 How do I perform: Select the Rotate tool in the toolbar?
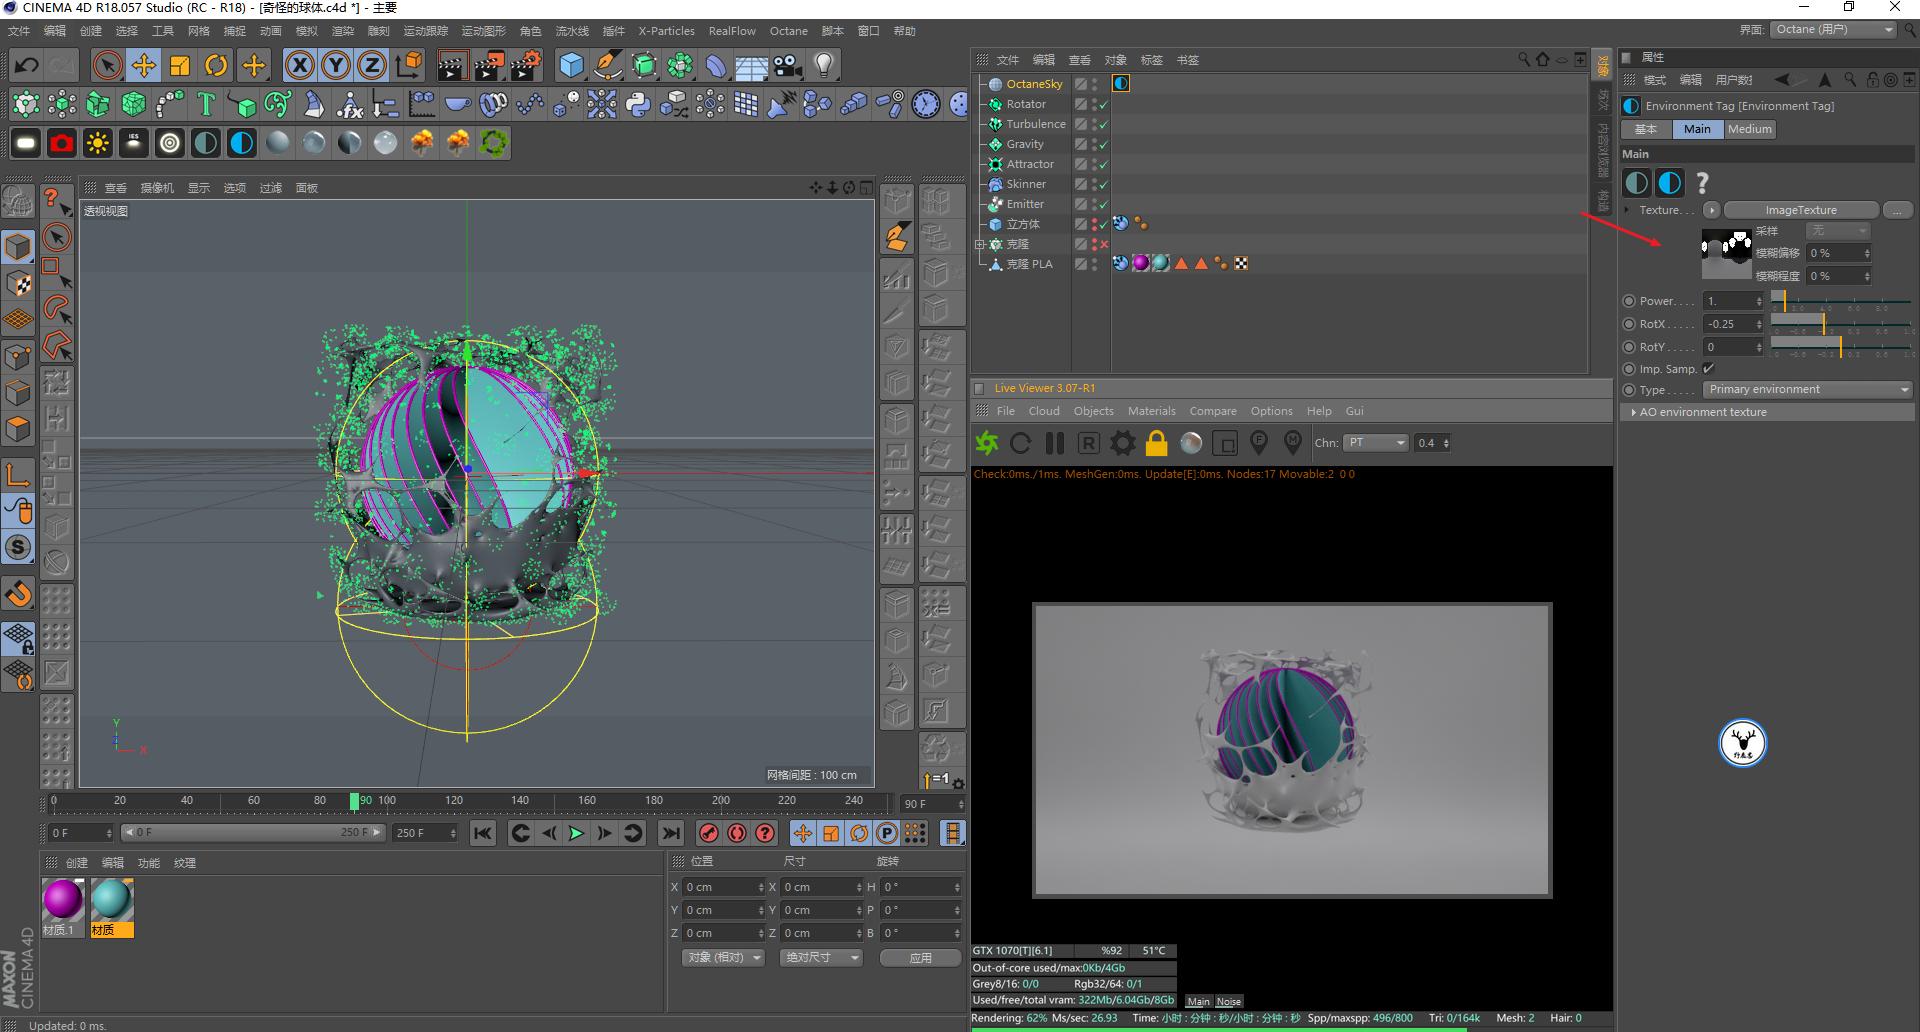pyautogui.click(x=217, y=64)
